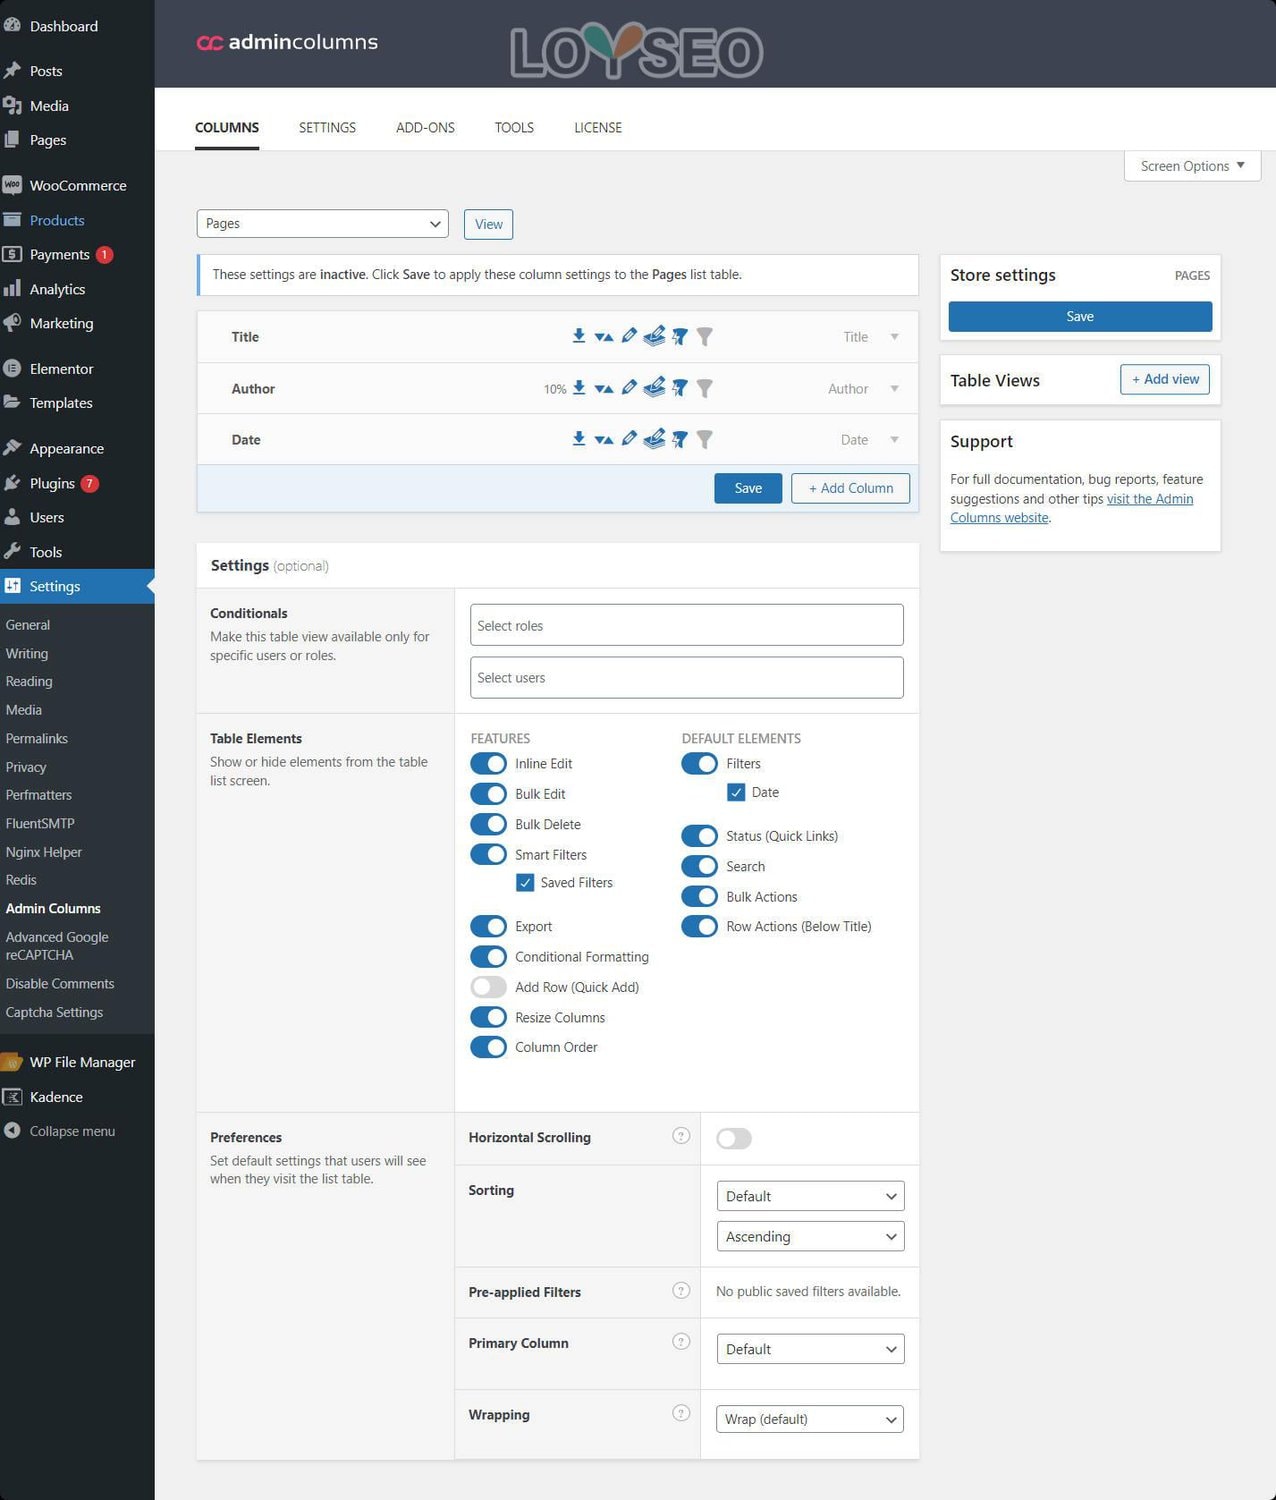Image resolution: width=1276 pixels, height=1500 pixels.
Task: Click the sort icon in the Author row
Action: (x=604, y=389)
